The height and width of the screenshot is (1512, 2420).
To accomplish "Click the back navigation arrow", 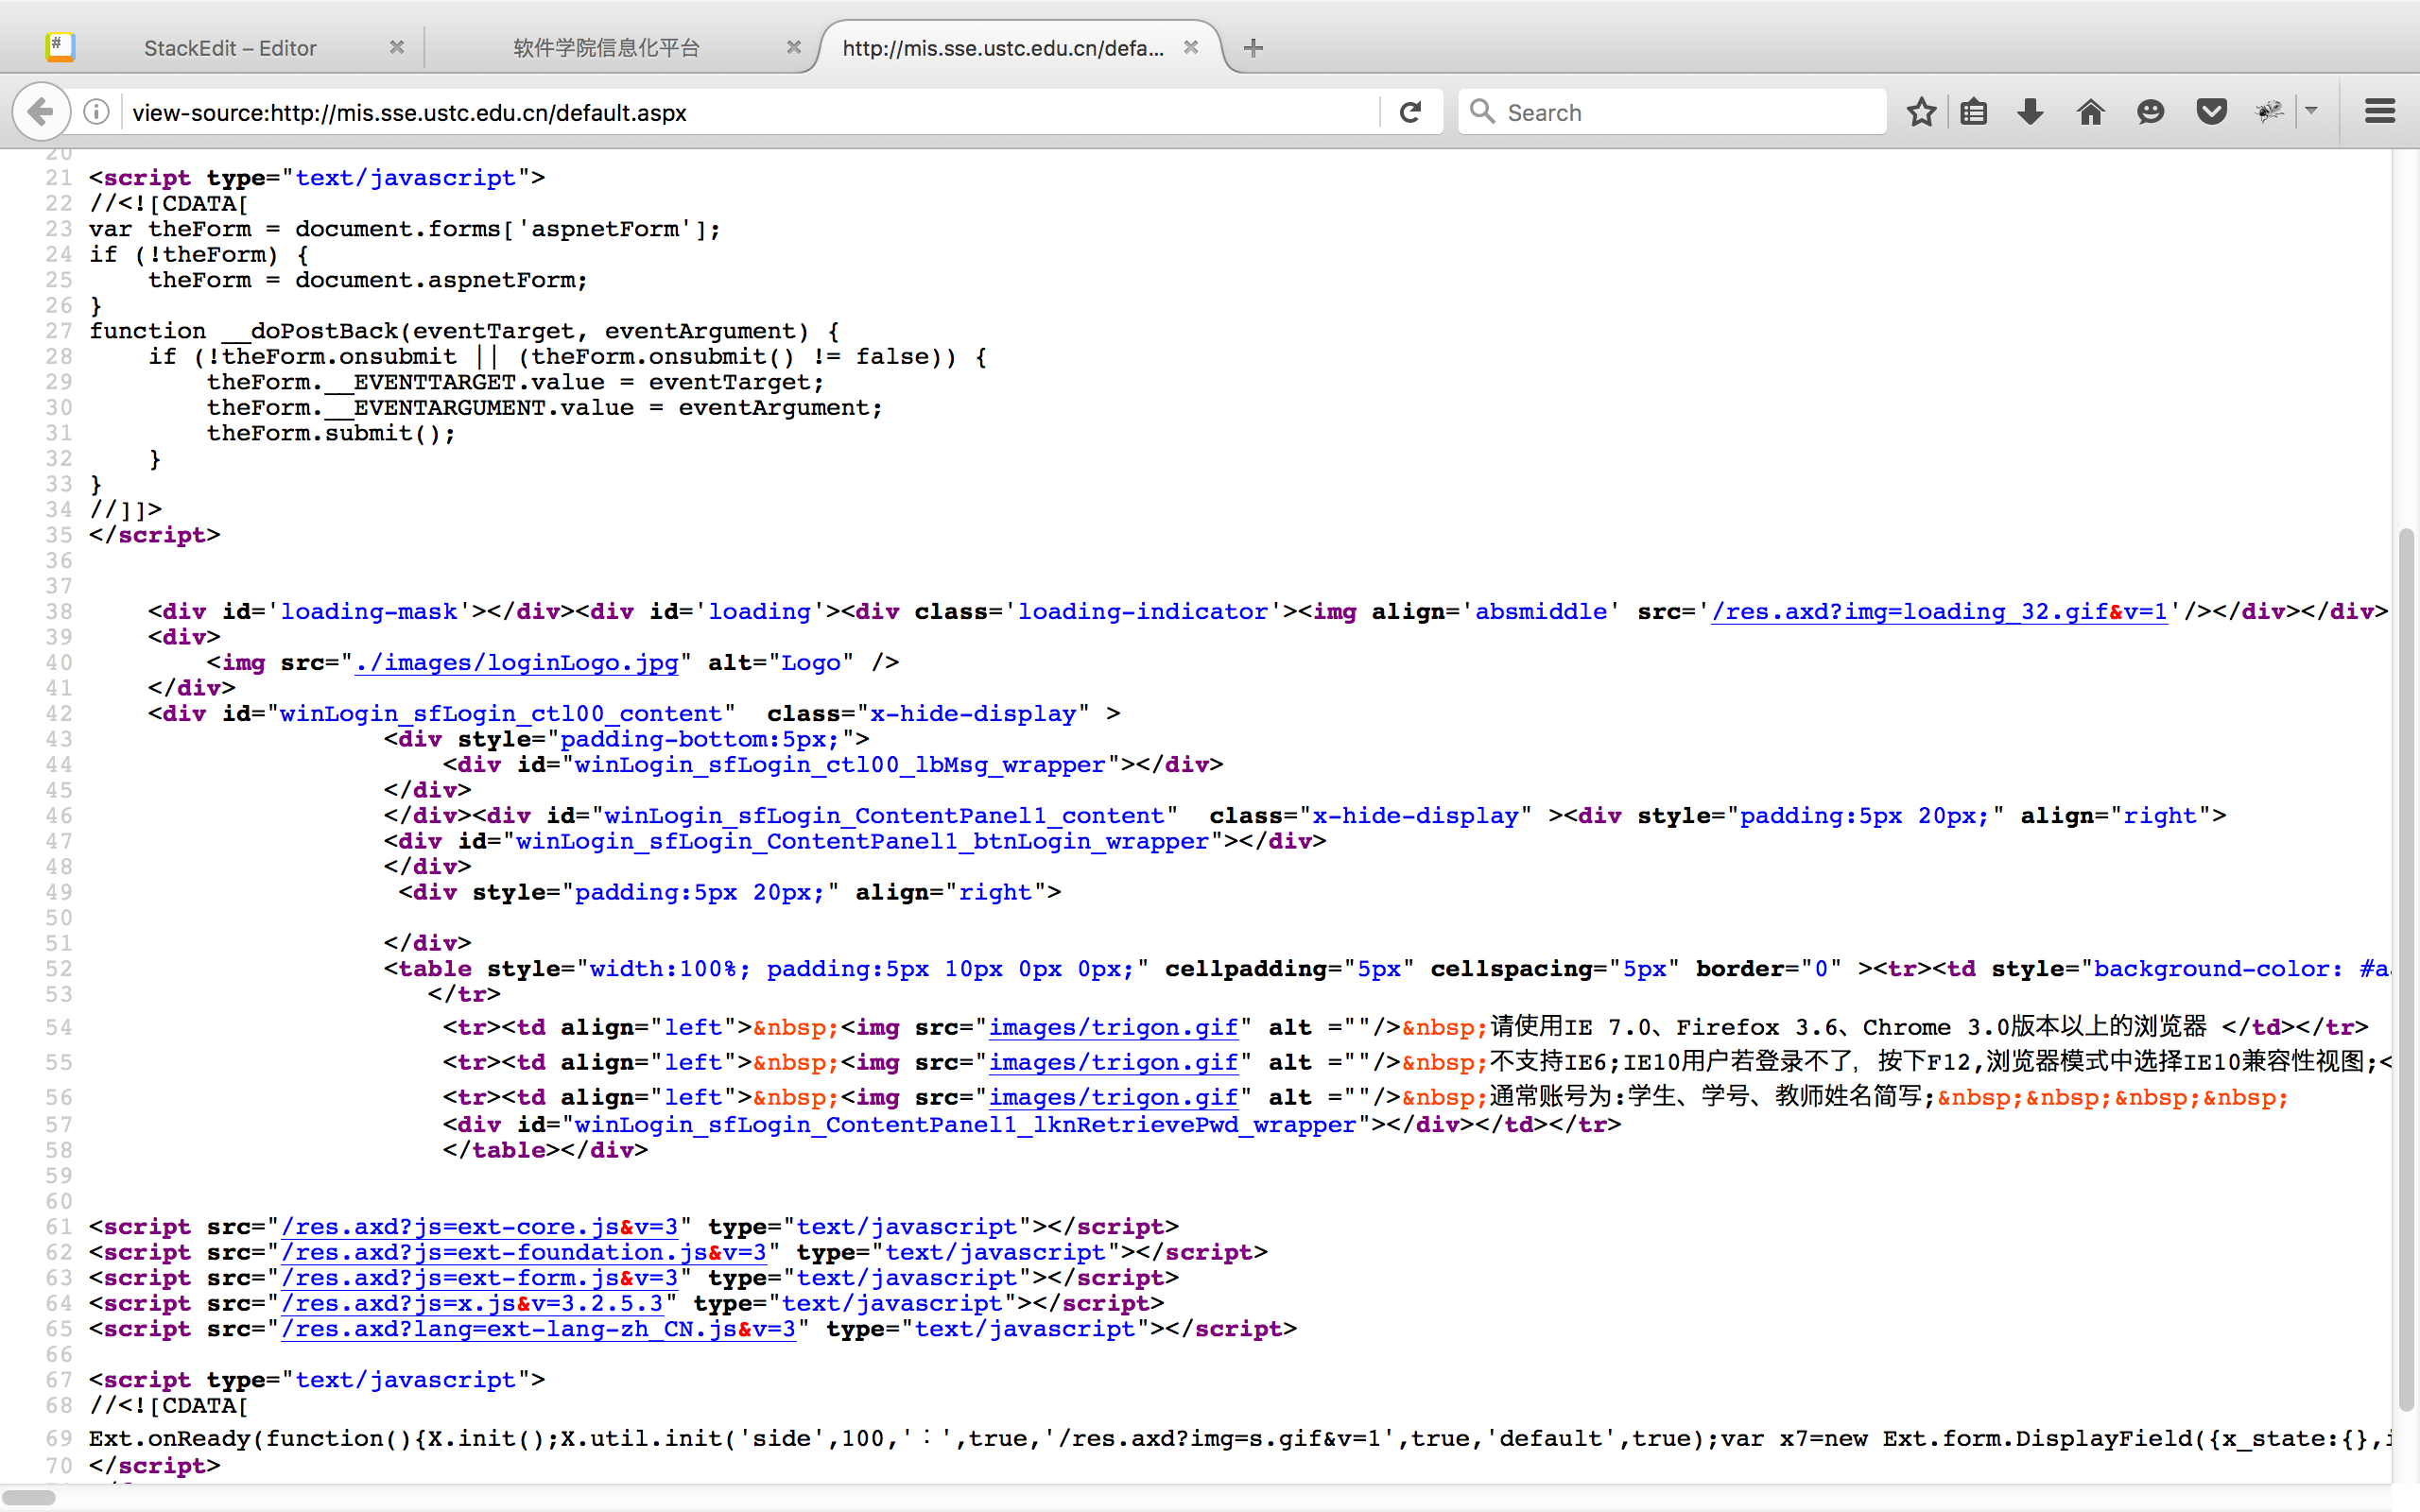I will point(40,112).
